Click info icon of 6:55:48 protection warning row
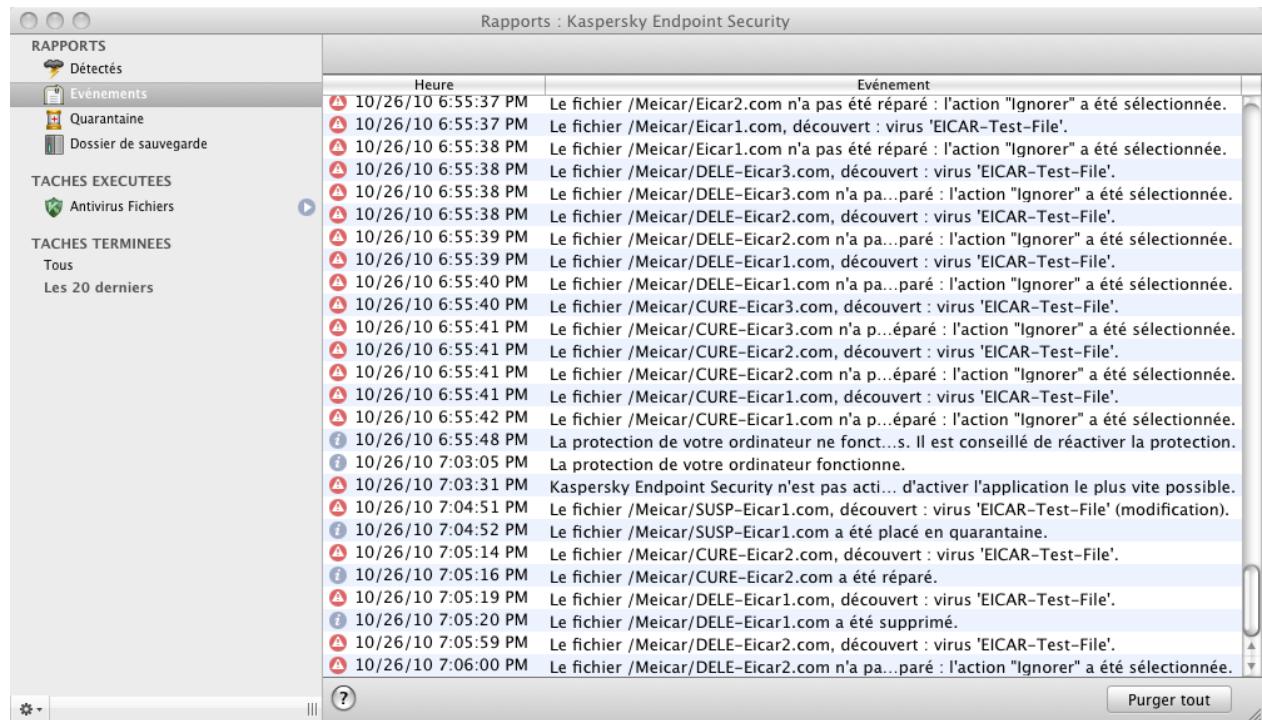Viewport: 1262px width, 720px height. [x=337, y=440]
